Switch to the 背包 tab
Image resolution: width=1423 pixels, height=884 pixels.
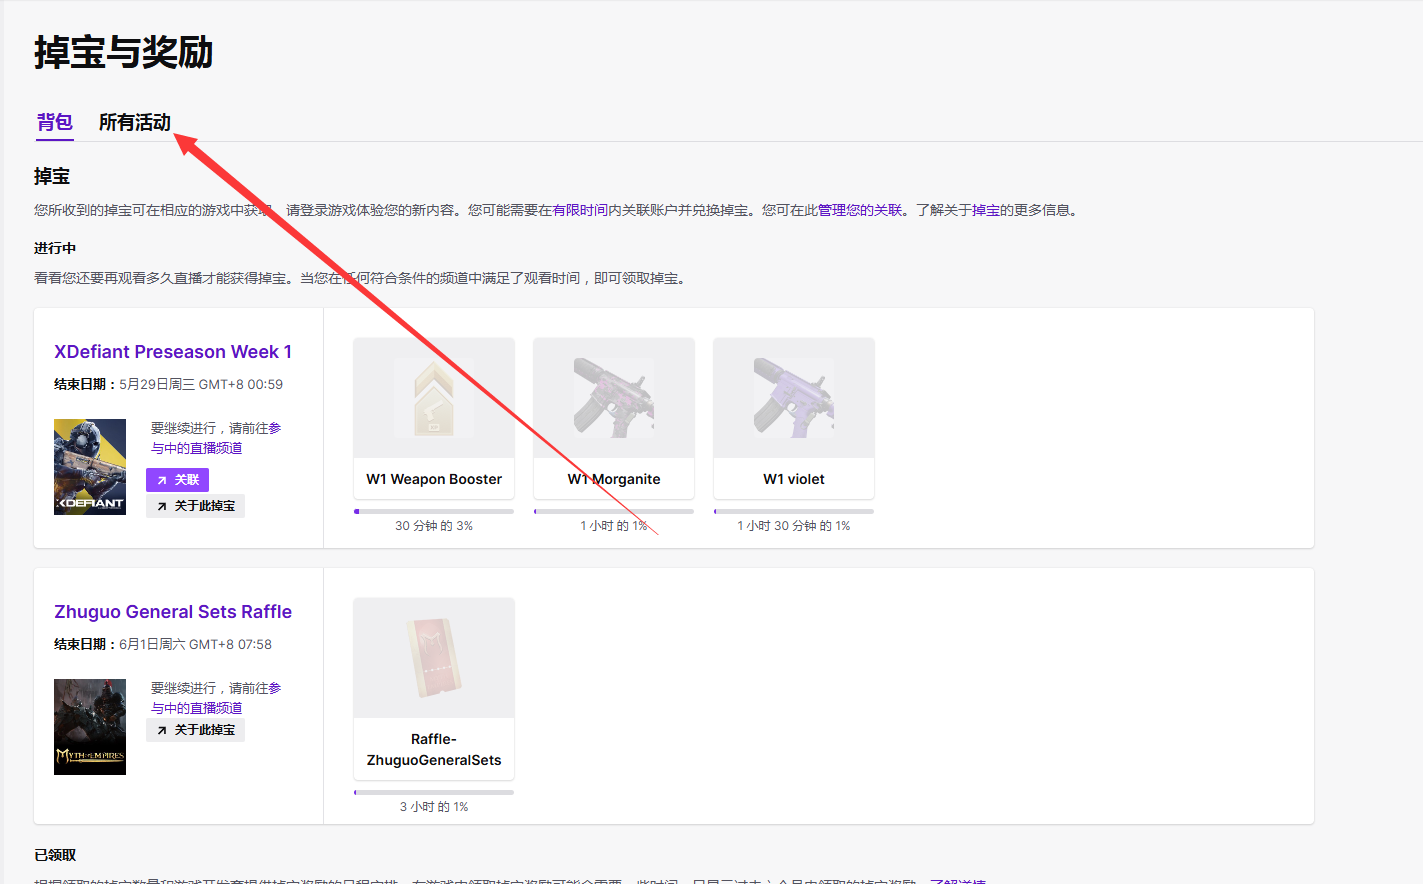pos(55,122)
